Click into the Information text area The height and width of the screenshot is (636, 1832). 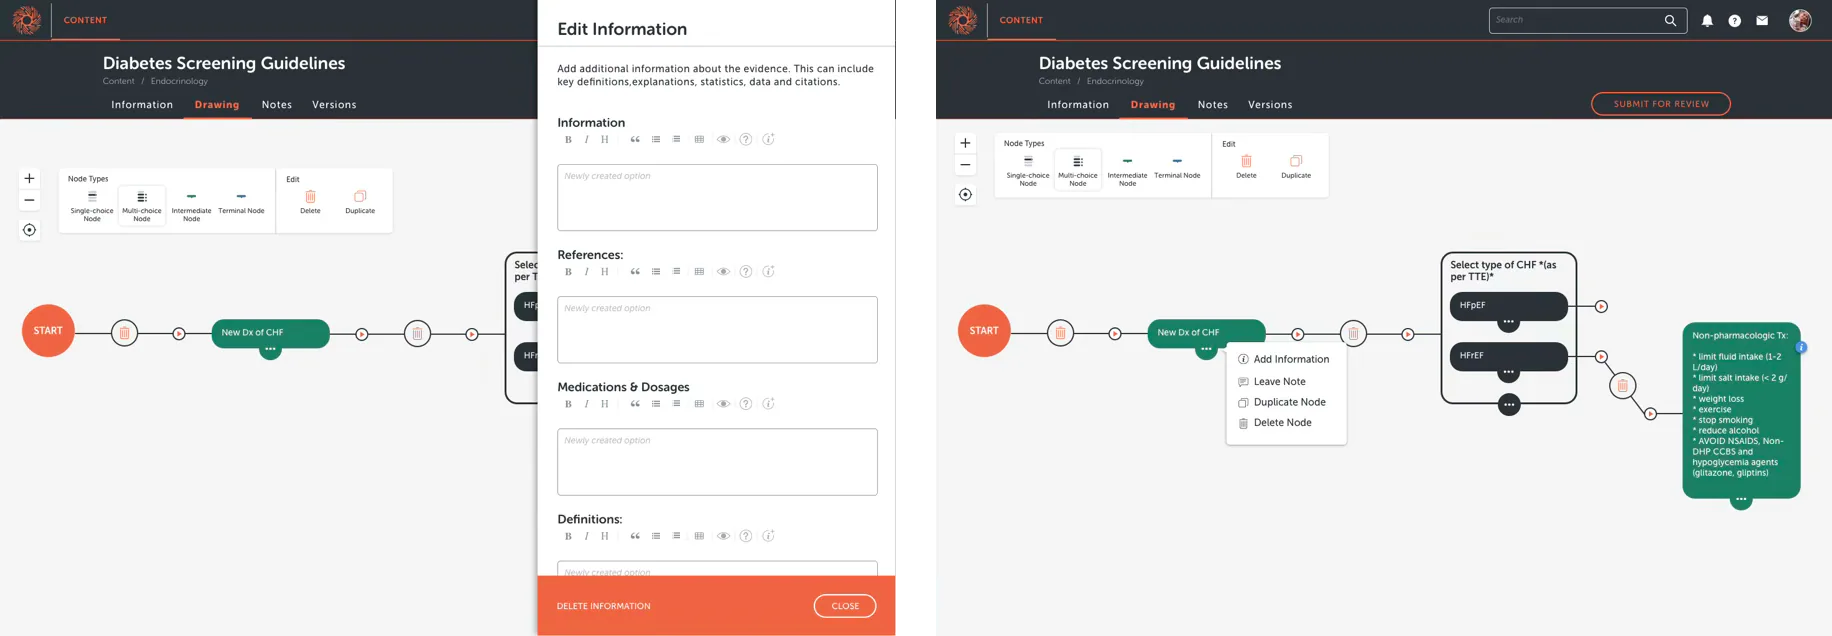717,198
